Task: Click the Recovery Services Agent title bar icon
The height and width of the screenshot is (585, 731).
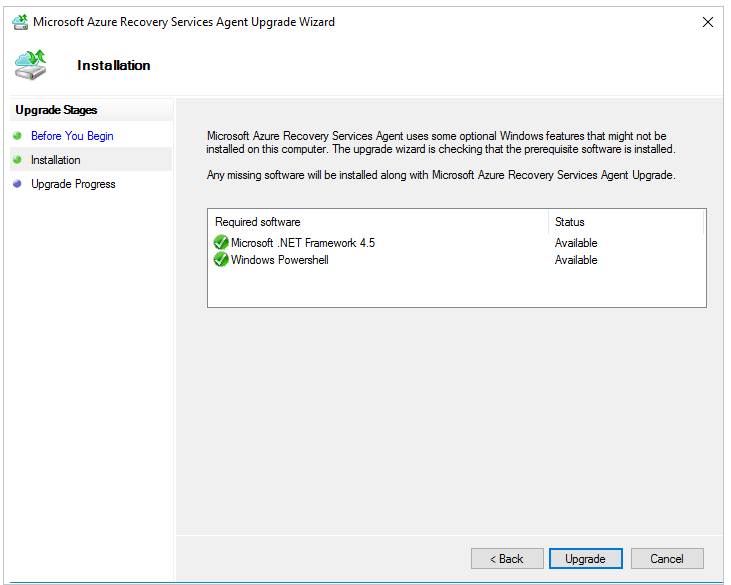Action: pos(20,22)
